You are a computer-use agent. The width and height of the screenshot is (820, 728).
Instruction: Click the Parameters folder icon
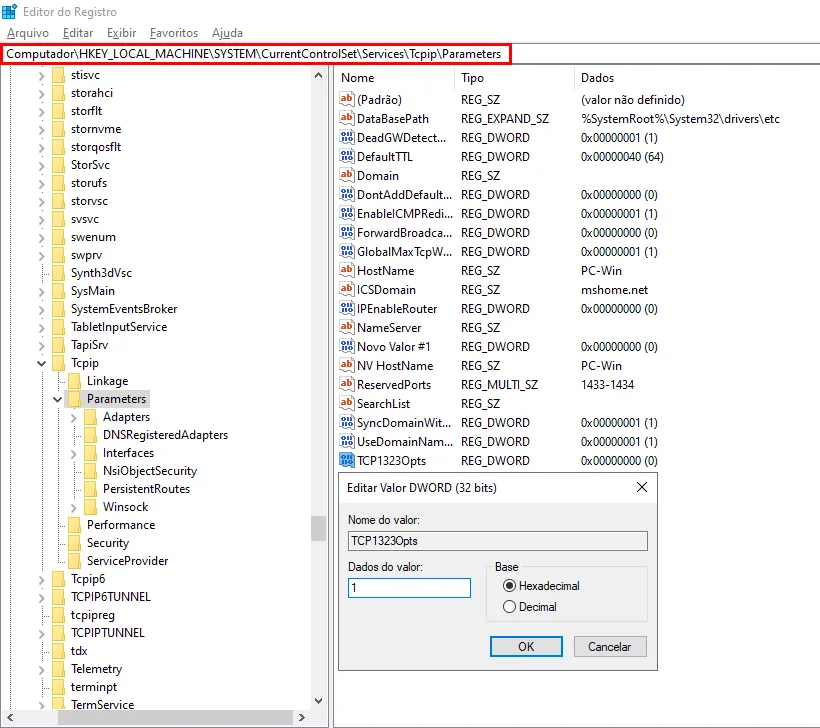74,399
